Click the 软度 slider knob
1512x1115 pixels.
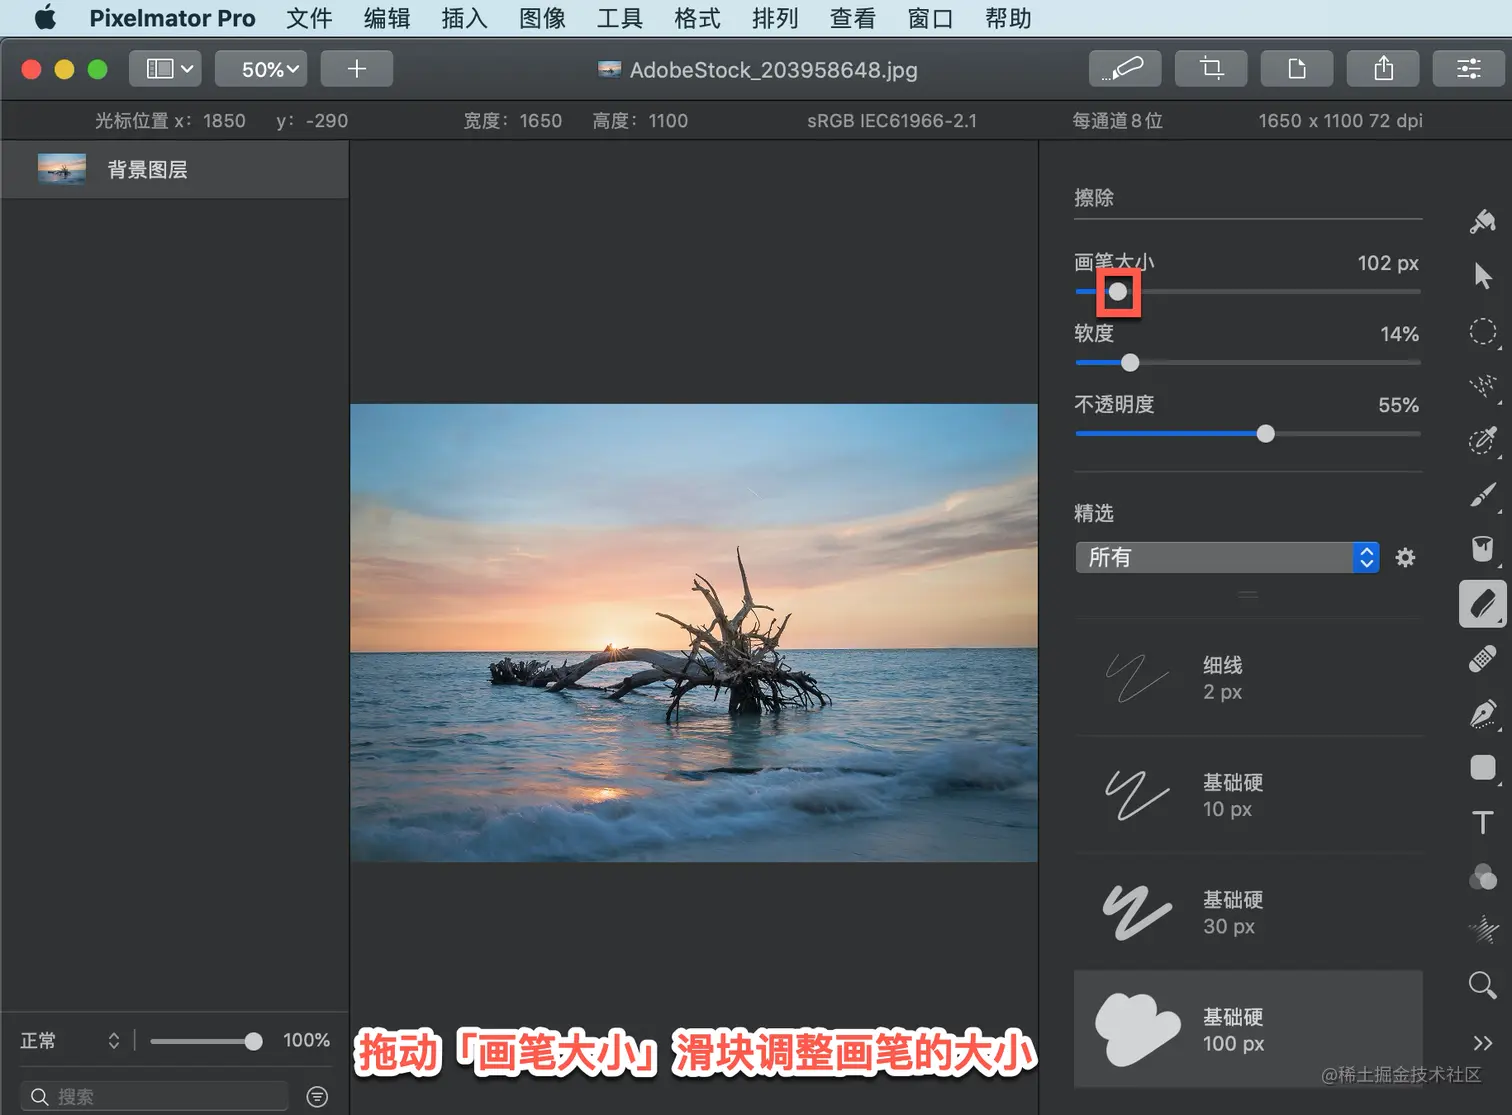click(1130, 363)
